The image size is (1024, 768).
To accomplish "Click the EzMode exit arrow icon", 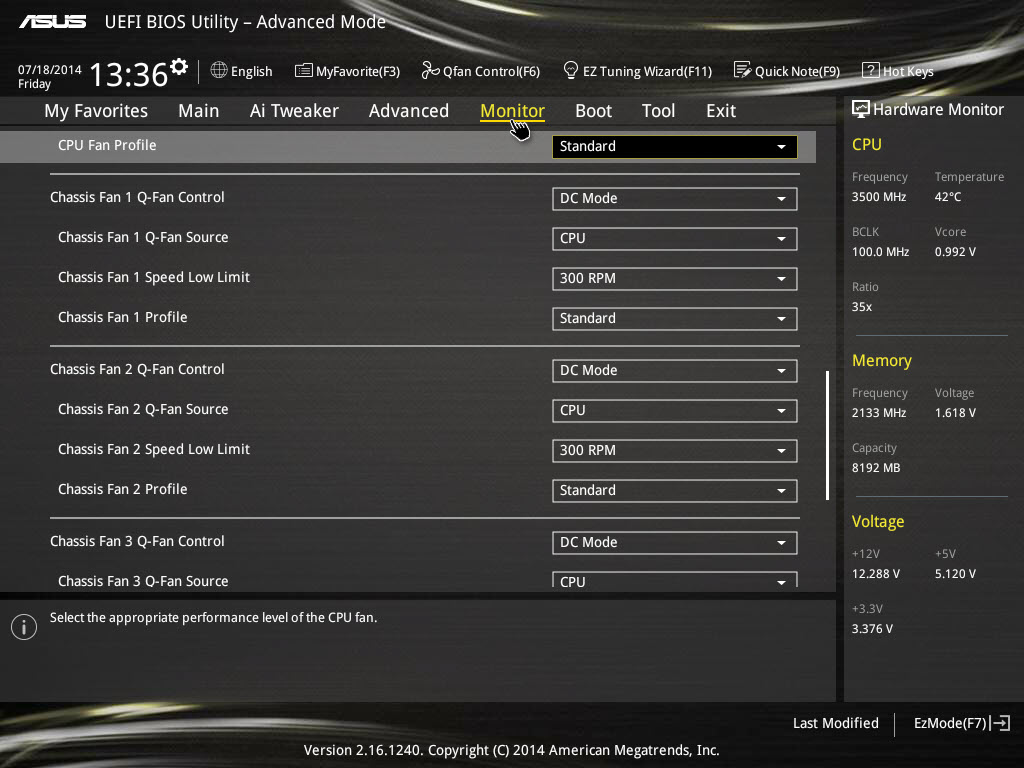I will tap(1000, 723).
